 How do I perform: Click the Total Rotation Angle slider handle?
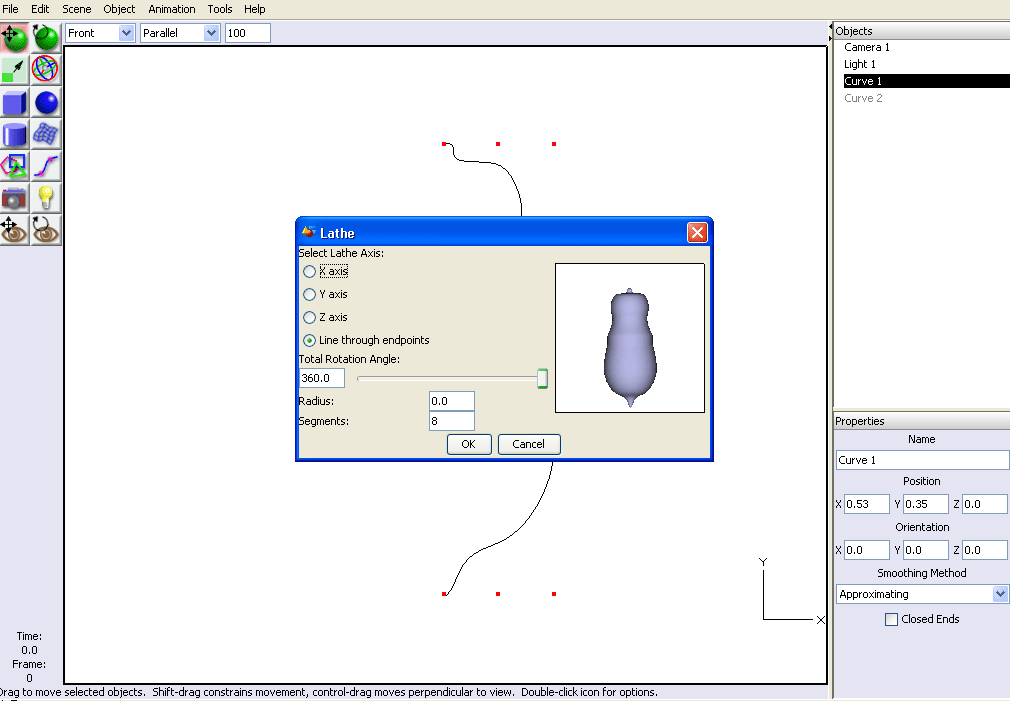(x=542, y=378)
